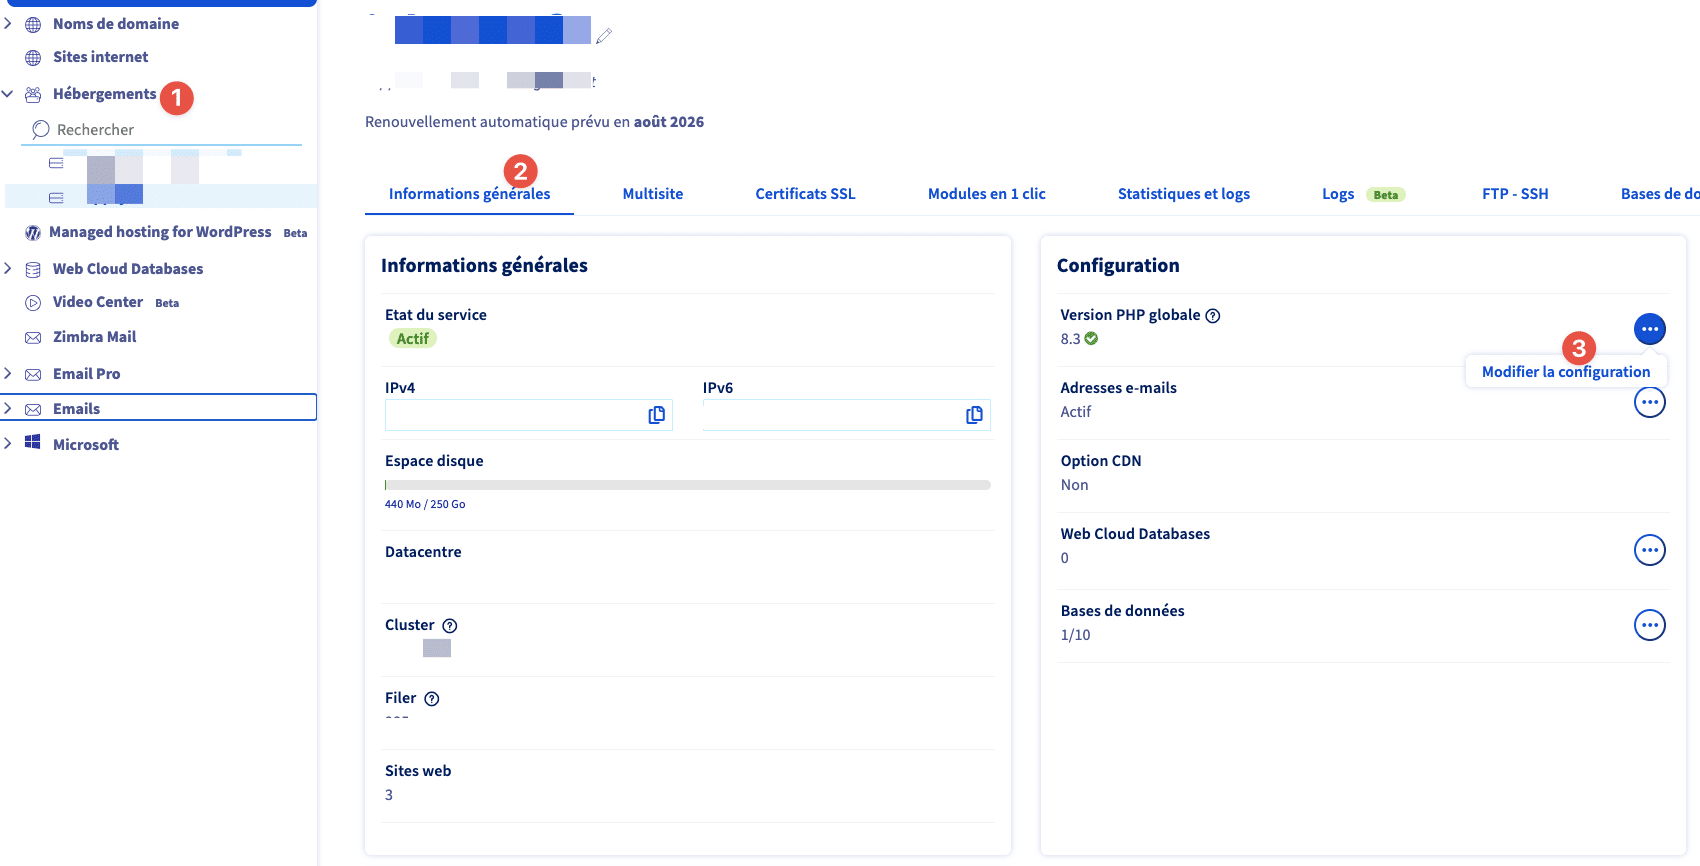The image size is (1700, 866).
Task: Expand the Email Pro section
Action: (x=8, y=373)
